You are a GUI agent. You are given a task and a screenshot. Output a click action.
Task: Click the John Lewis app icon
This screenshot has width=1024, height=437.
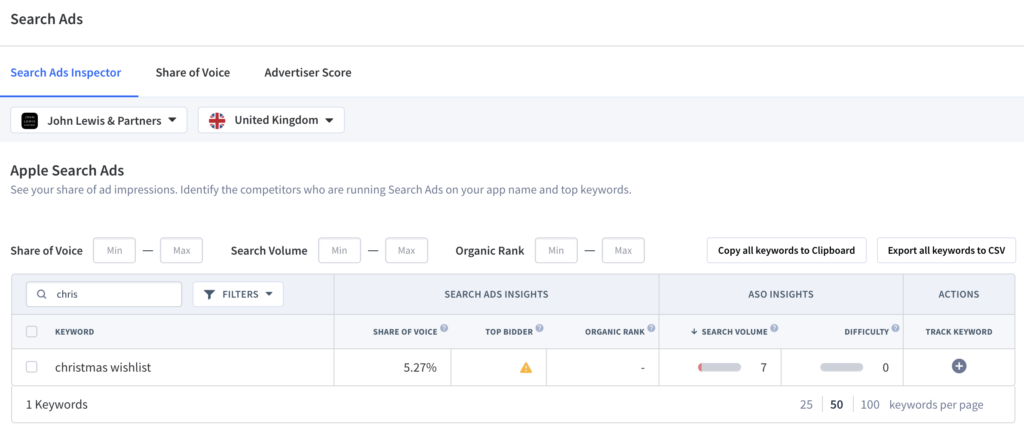tap(29, 120)
